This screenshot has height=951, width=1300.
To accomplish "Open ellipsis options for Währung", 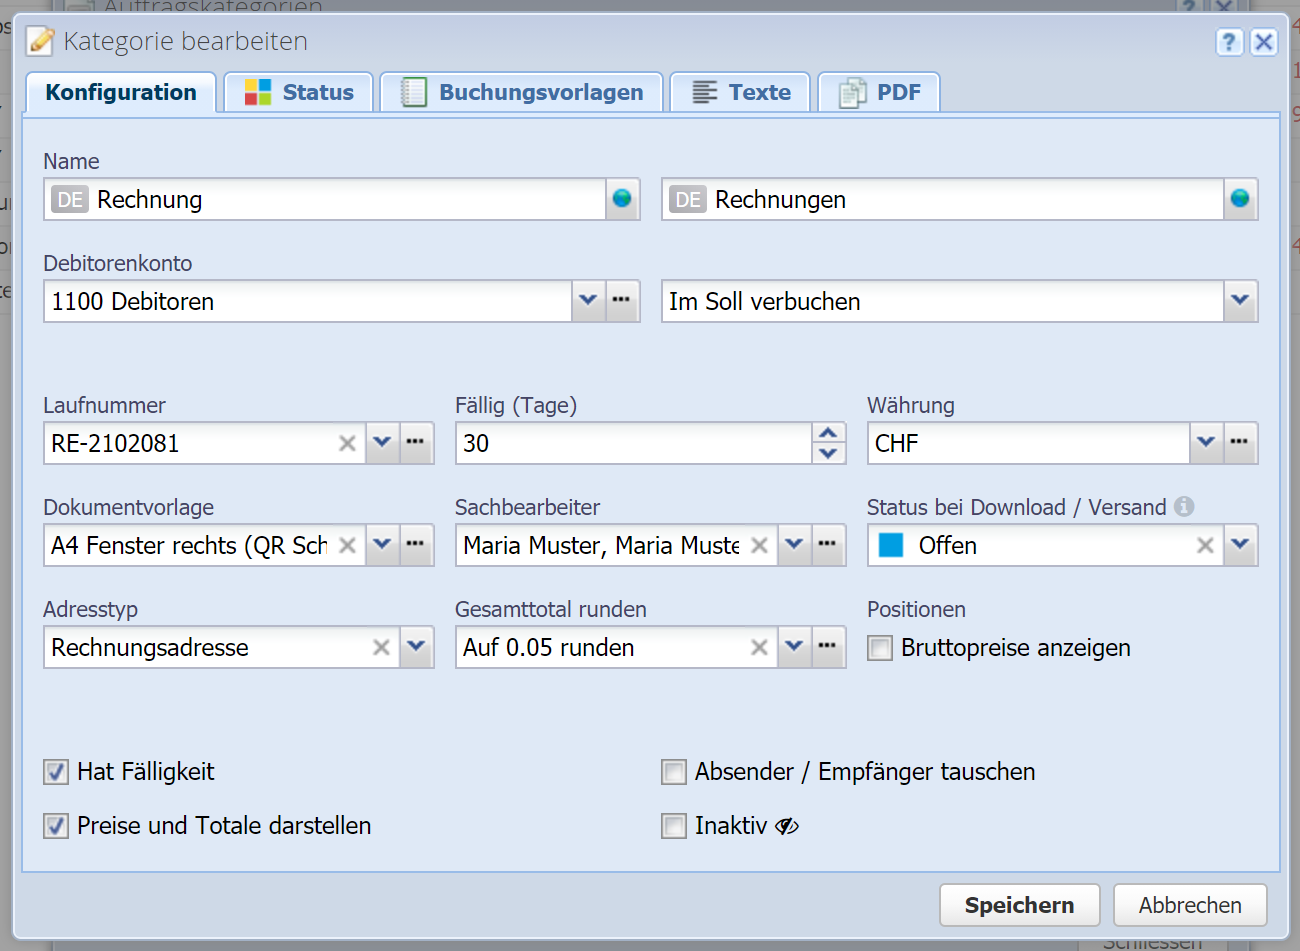I will coord(1240,443).
